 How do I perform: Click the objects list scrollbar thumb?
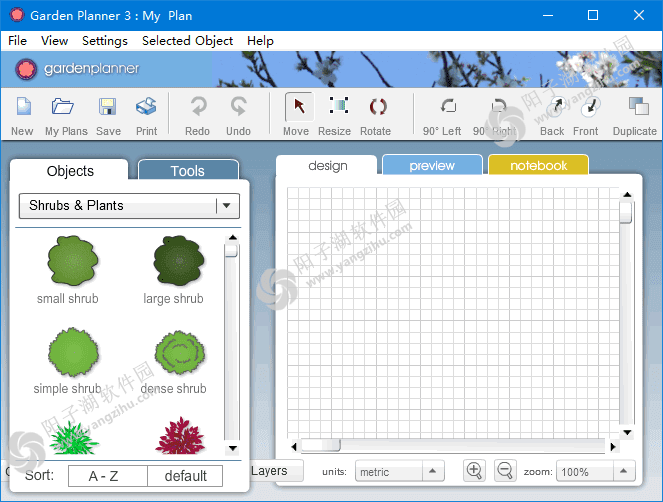point(231,250)
